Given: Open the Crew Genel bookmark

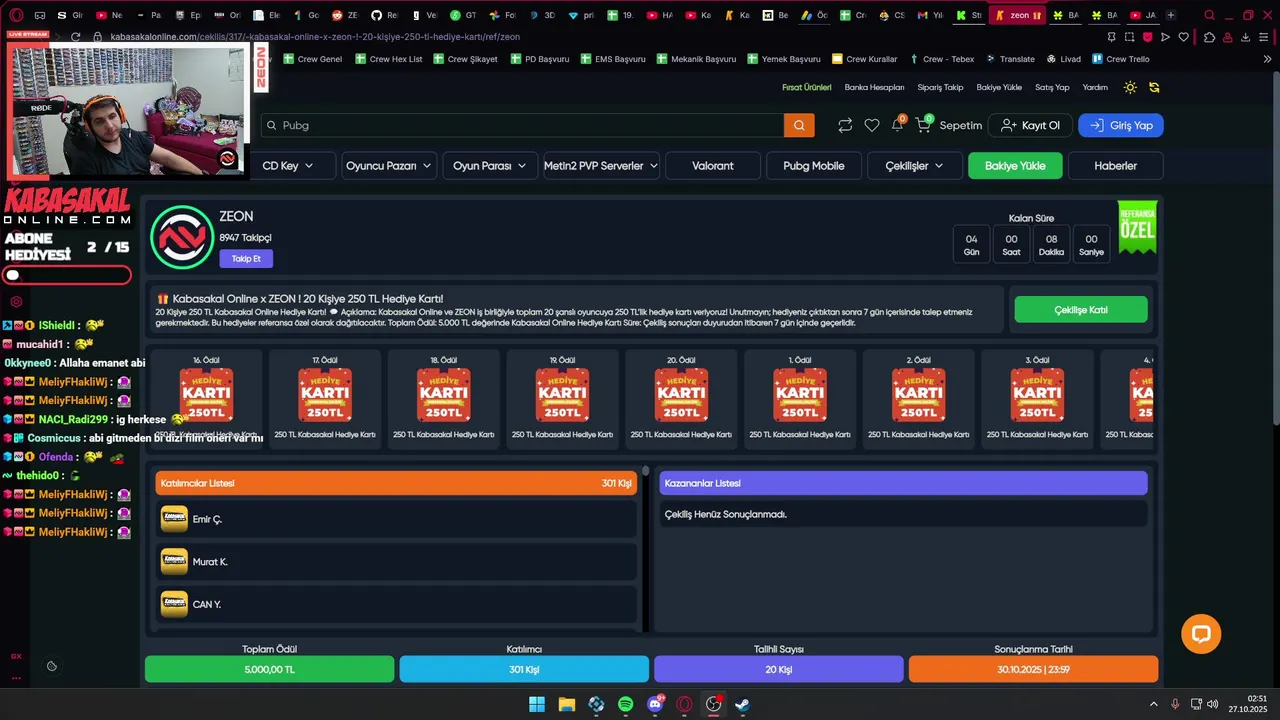Looking at the screenshot, I should pyautogui.click(x=313, y=59).
